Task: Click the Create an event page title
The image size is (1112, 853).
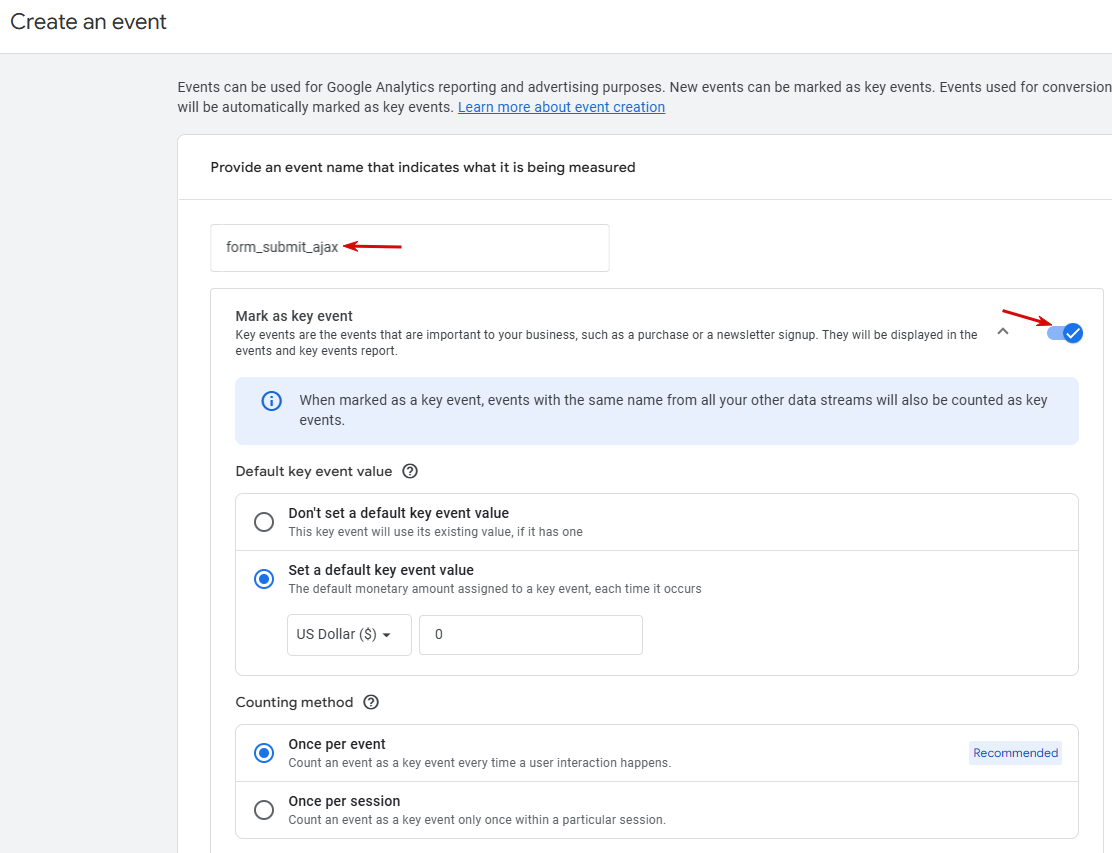Action: pos(89,22)
